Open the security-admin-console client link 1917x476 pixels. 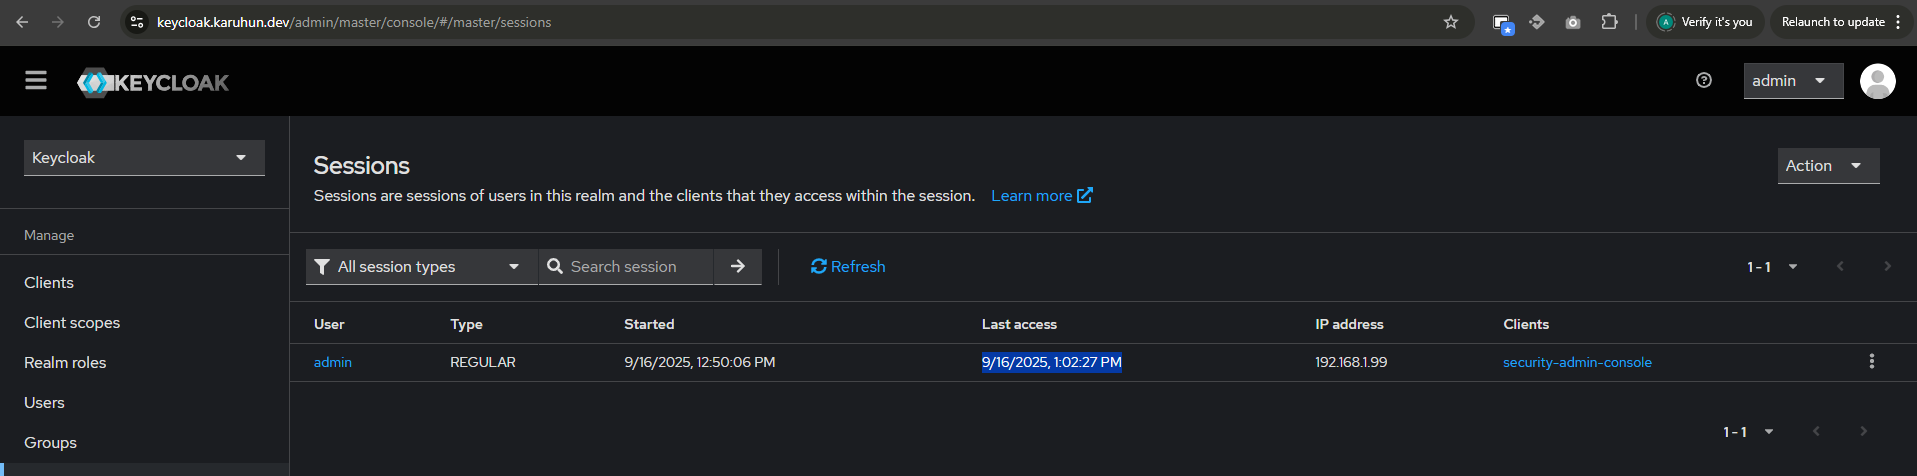click(x=1577, y=362)
